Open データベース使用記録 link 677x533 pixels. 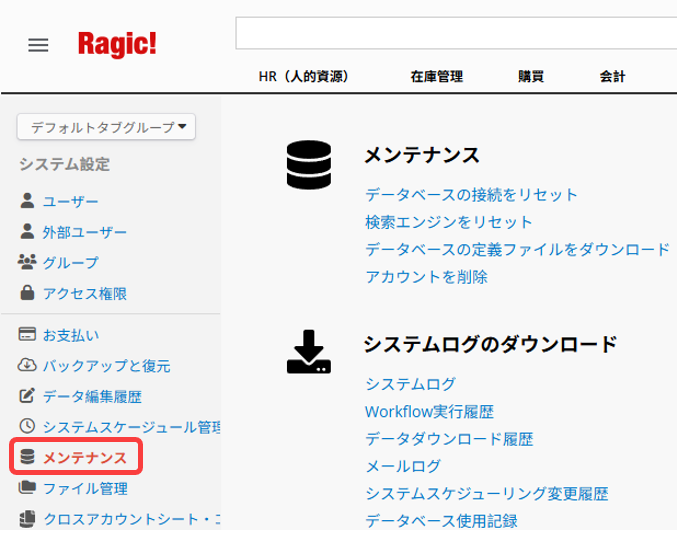coord(441,521)
